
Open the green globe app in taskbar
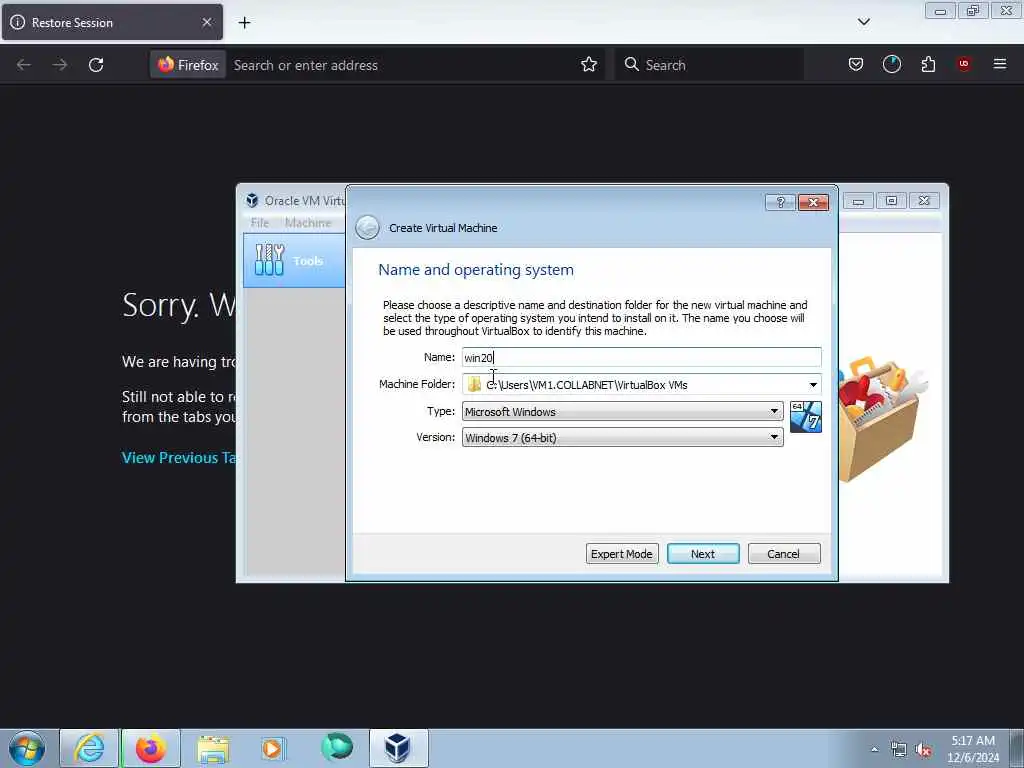337,747
